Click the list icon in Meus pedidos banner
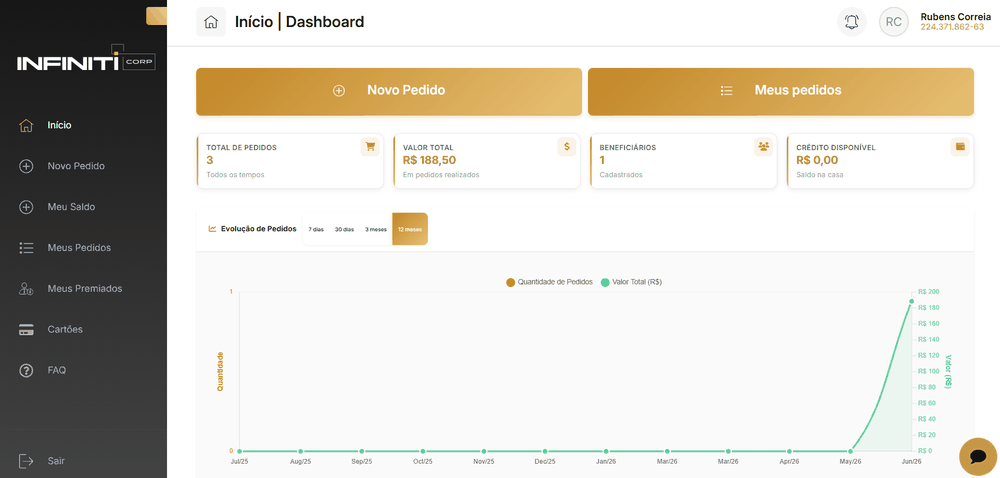 (726, 91)
